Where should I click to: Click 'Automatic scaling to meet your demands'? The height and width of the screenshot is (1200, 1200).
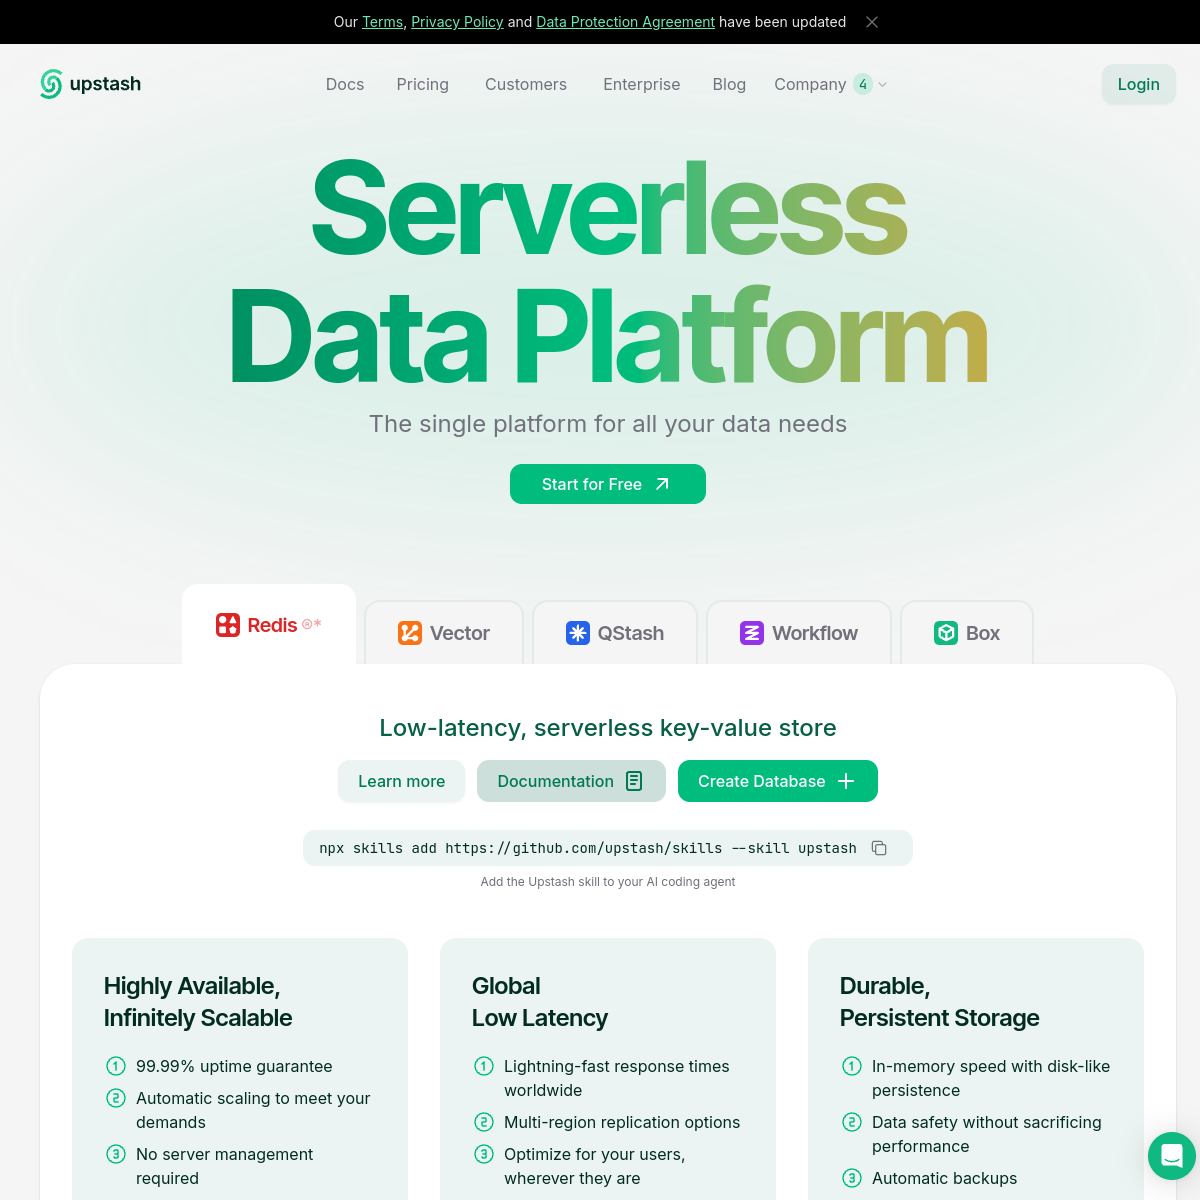pos(253,1110)
